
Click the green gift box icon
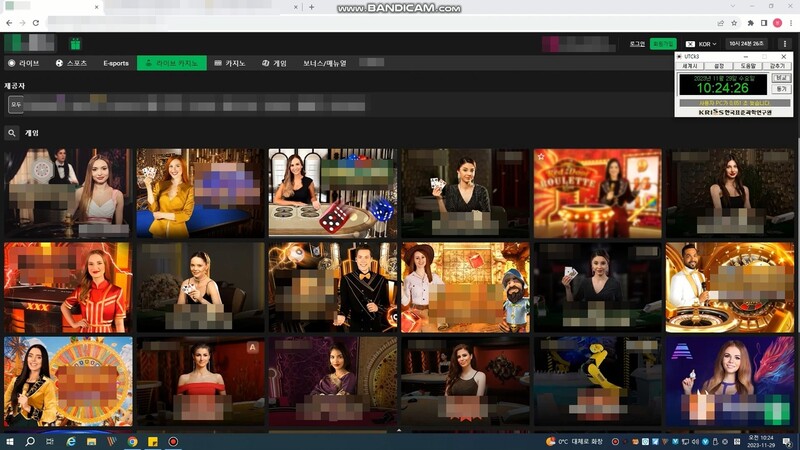pyautogui.click(x=75, y=44)
